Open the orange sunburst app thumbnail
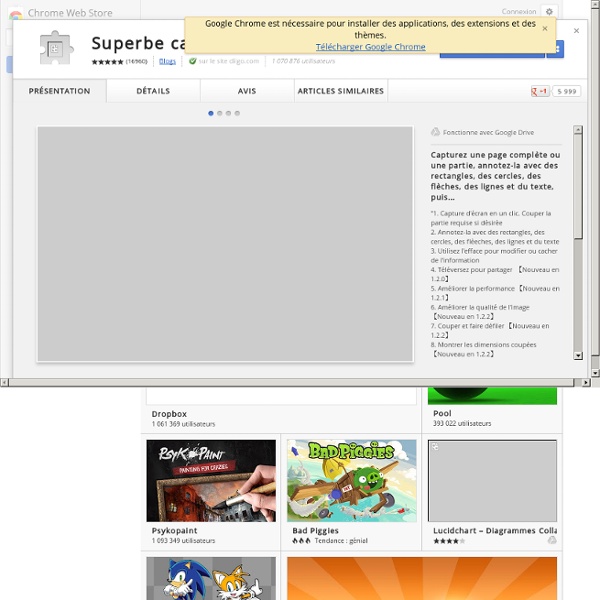 422,578
